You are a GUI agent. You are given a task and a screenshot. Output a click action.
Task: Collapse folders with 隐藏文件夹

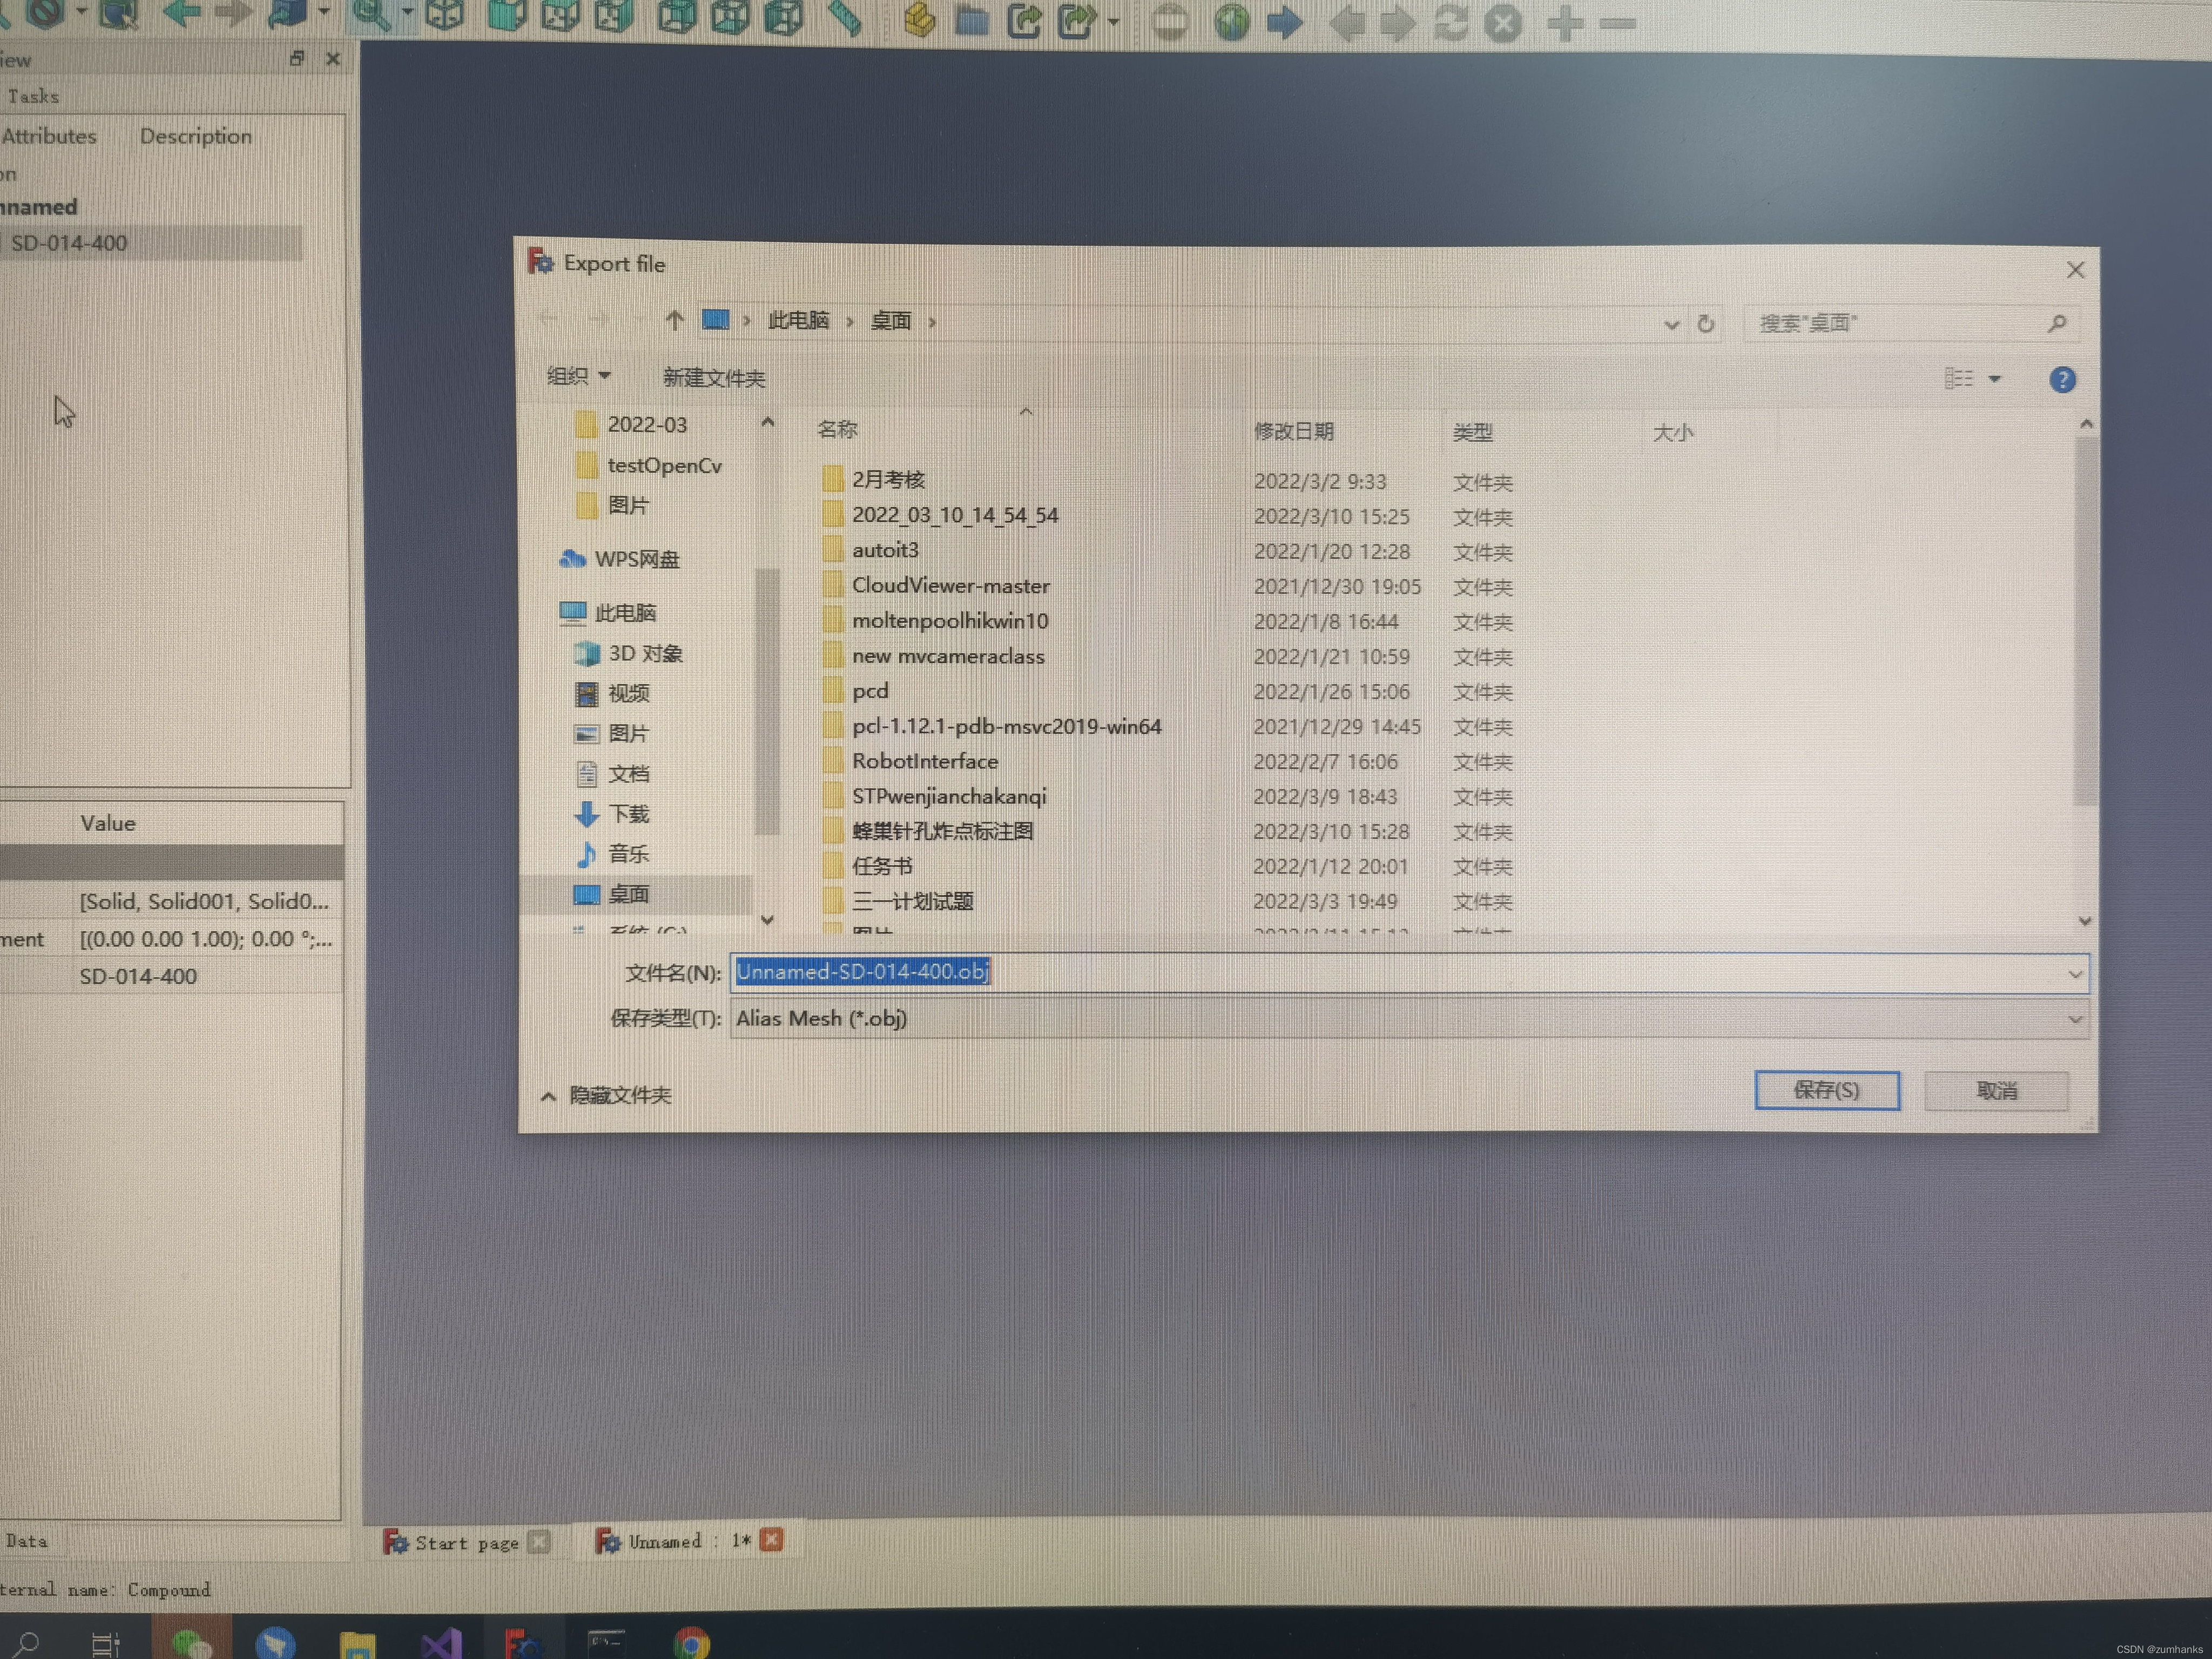606,1095
